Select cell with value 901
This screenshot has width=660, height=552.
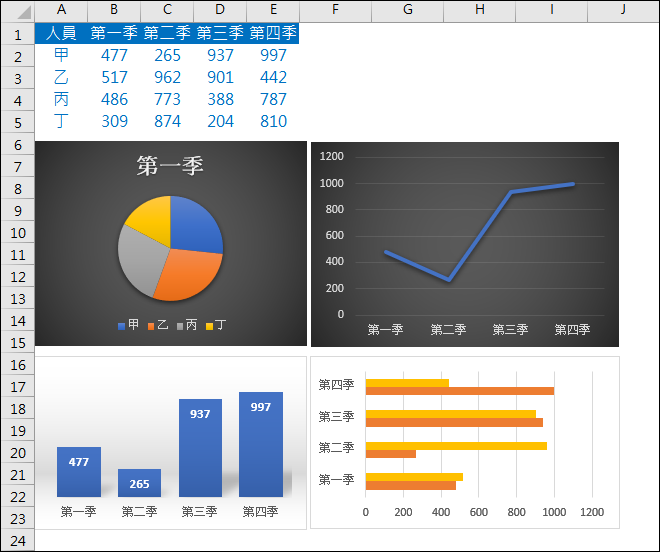click(x=220, y=77)
